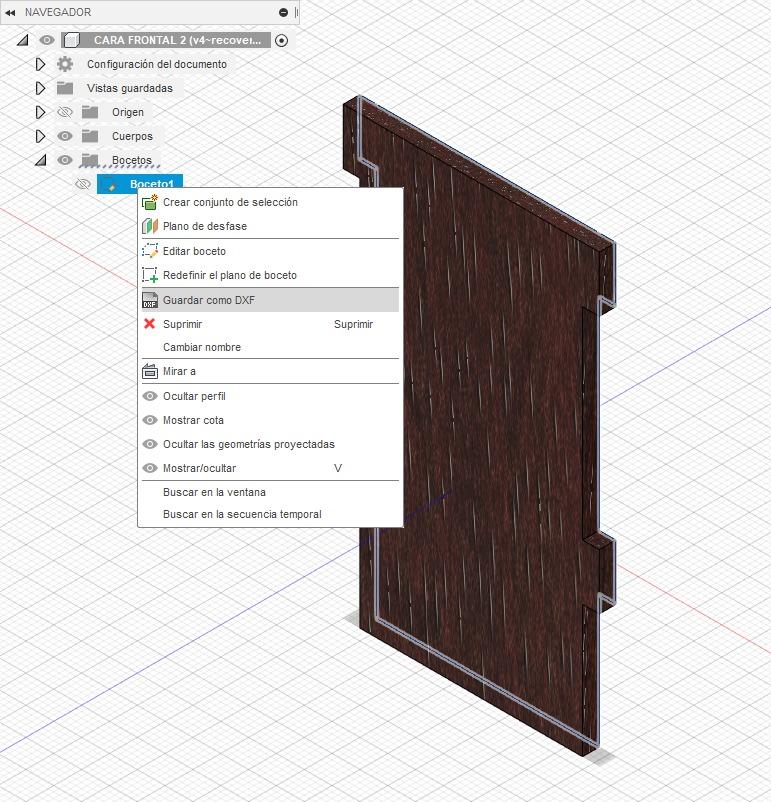771x802 pixels.
Task: Expand the Origen node
Action: 40,112
